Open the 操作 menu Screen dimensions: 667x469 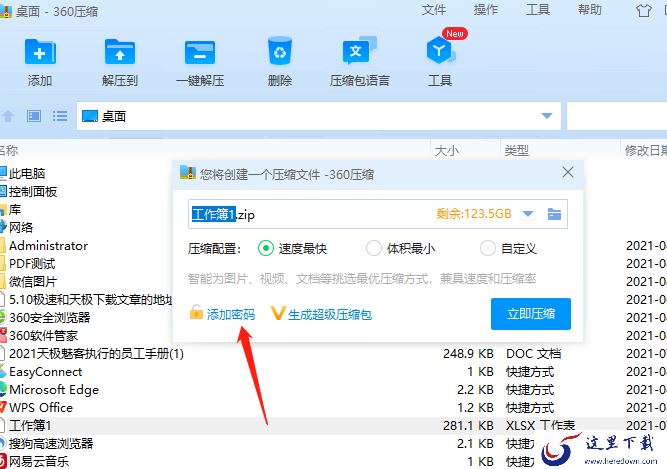(x=486, y=10)
